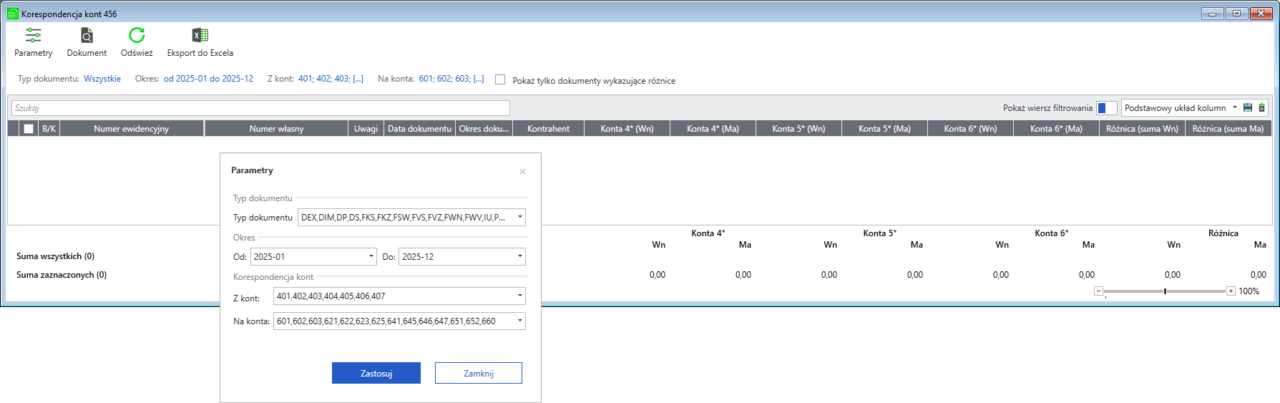1280x403 pixels.
Task: Check the select-all checkbox in the grid header
Action: (29, 128)
